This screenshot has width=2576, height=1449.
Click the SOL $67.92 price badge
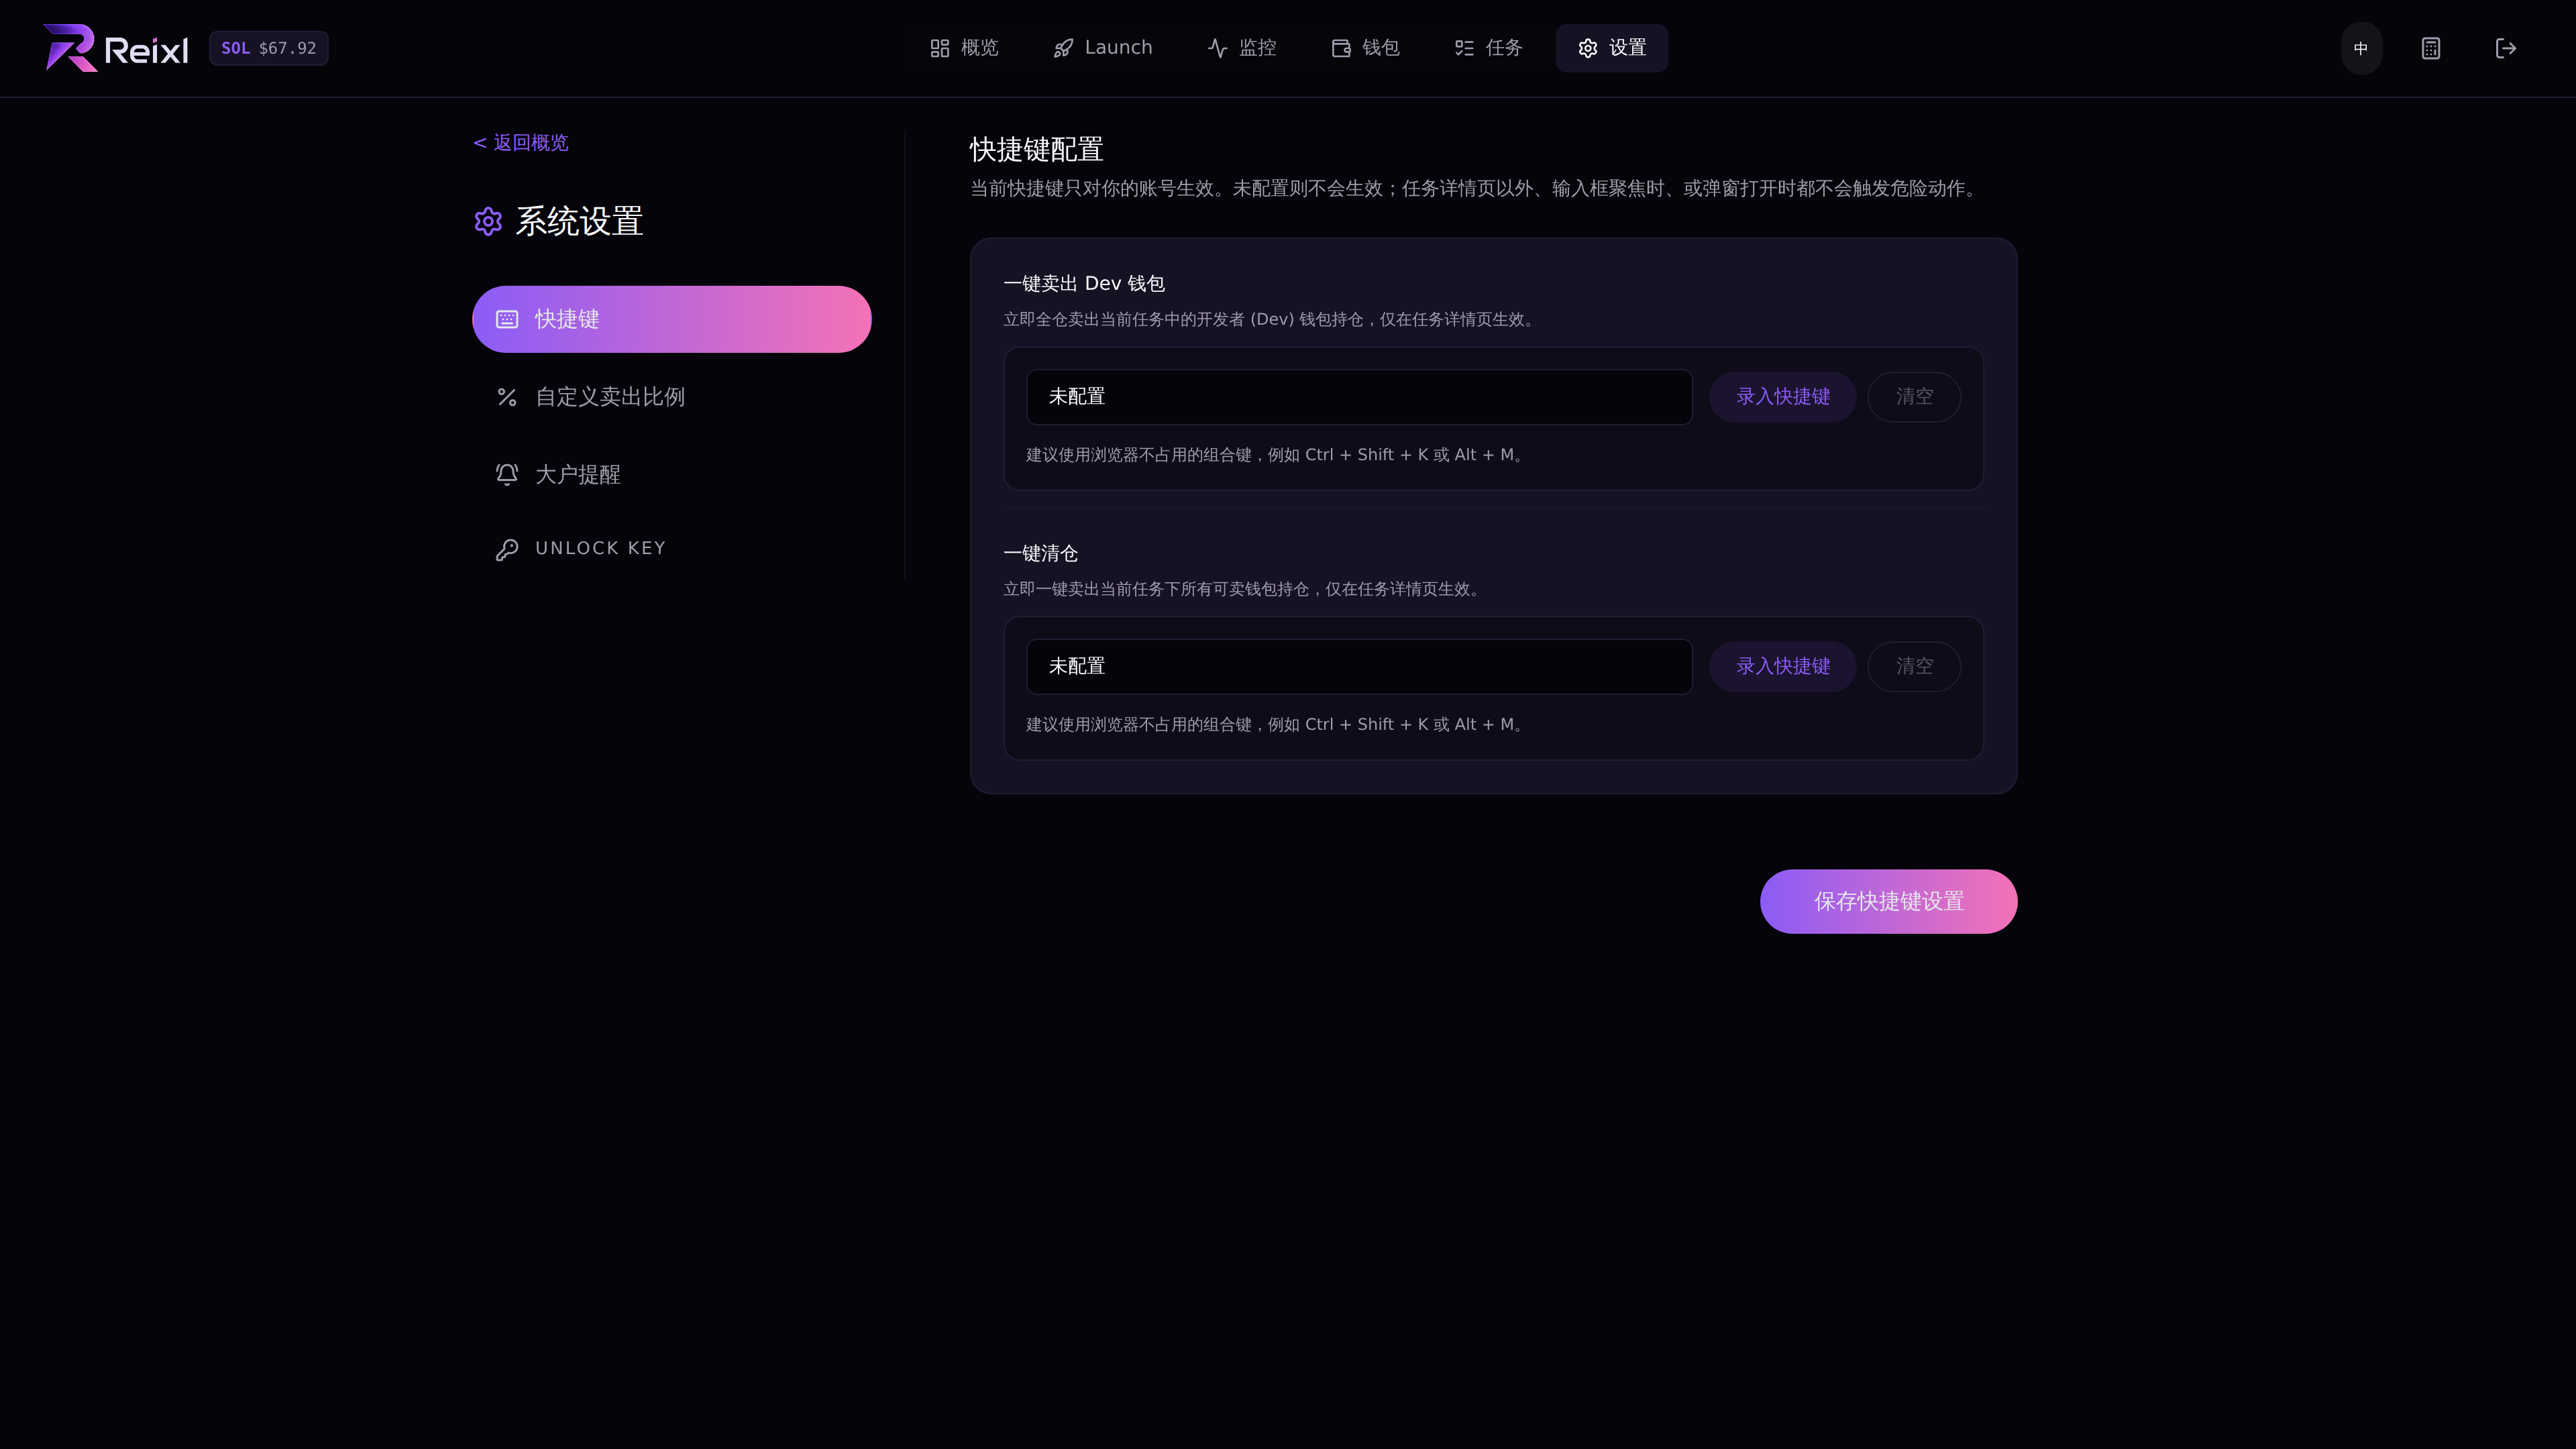(x=269, y=48)
